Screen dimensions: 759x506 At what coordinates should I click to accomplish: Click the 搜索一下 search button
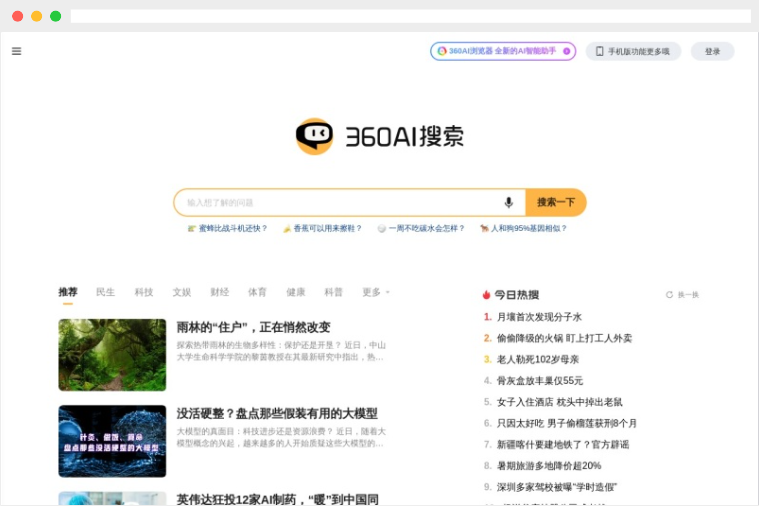coord(556,202)
